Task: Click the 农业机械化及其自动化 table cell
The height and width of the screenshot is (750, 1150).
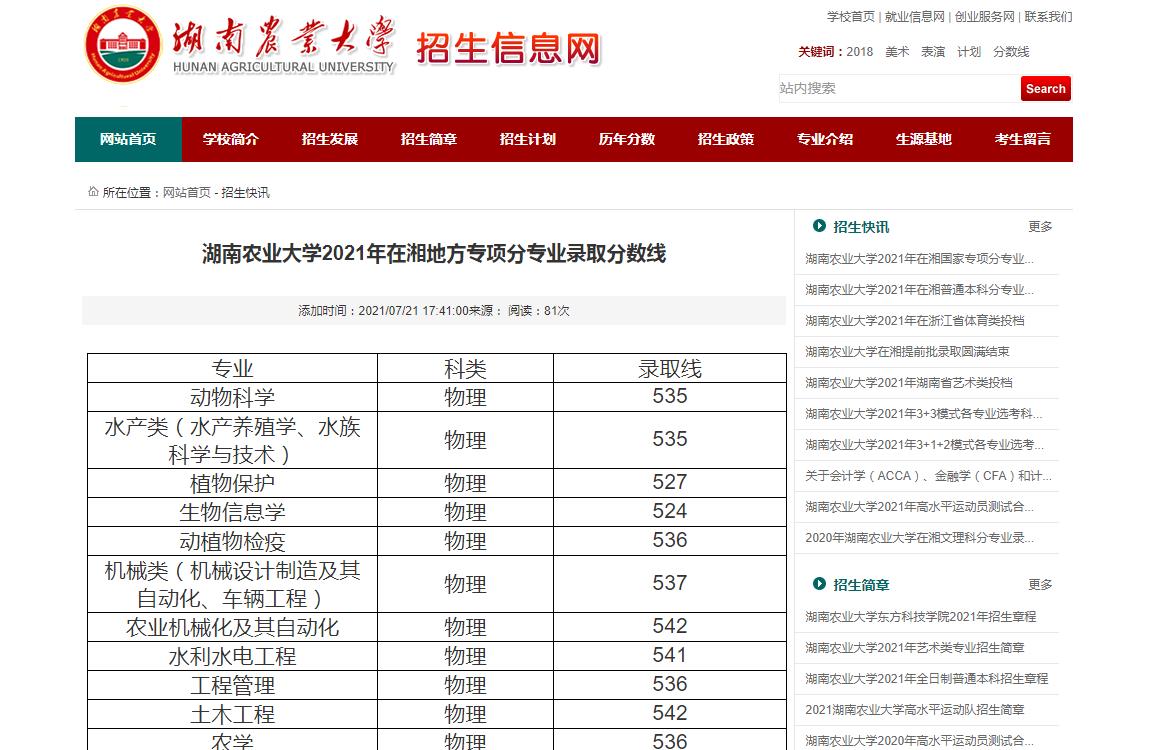Action: coord(232,627)
